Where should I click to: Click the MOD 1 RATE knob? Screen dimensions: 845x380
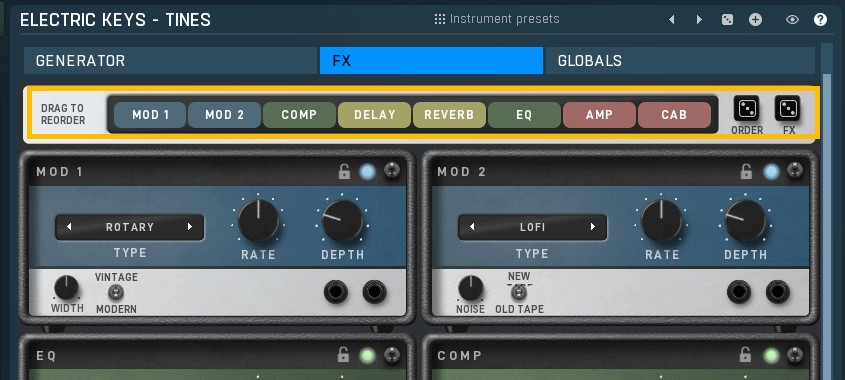[x=259, y=220]
